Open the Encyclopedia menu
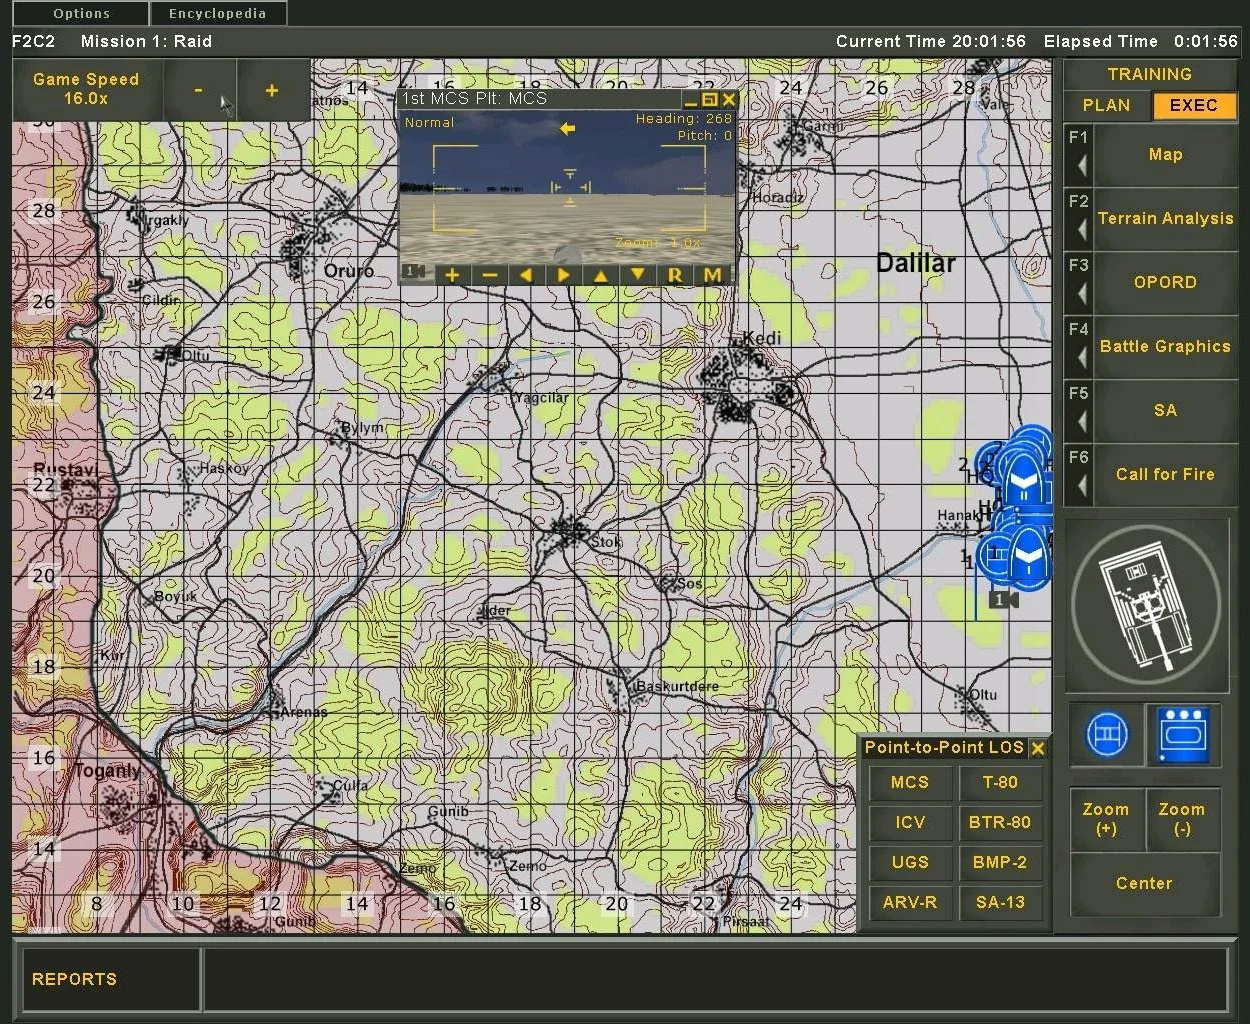Image resolution: width=1250 pixels, height=1024 pixels. tap(217, 14)
